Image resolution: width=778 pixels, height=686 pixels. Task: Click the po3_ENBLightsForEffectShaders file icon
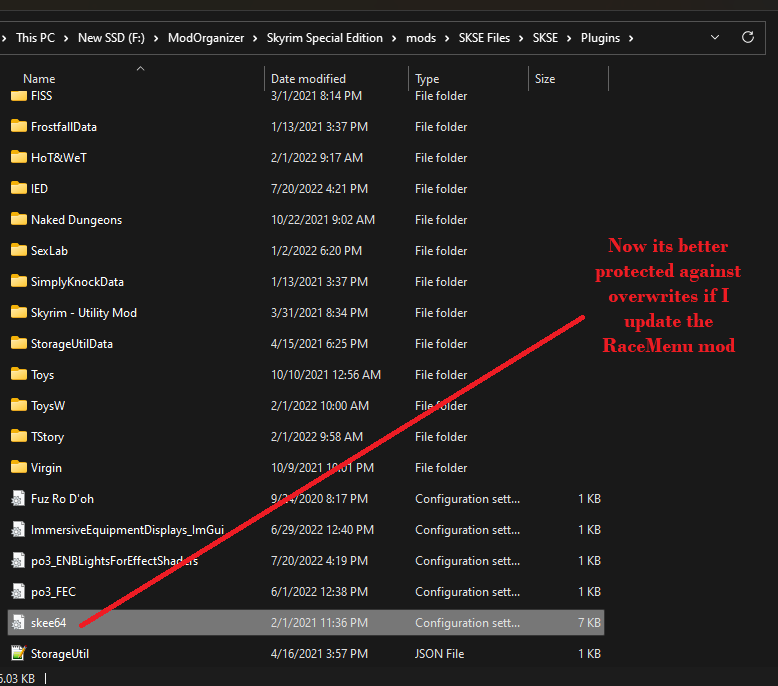(x=18, y=561)
